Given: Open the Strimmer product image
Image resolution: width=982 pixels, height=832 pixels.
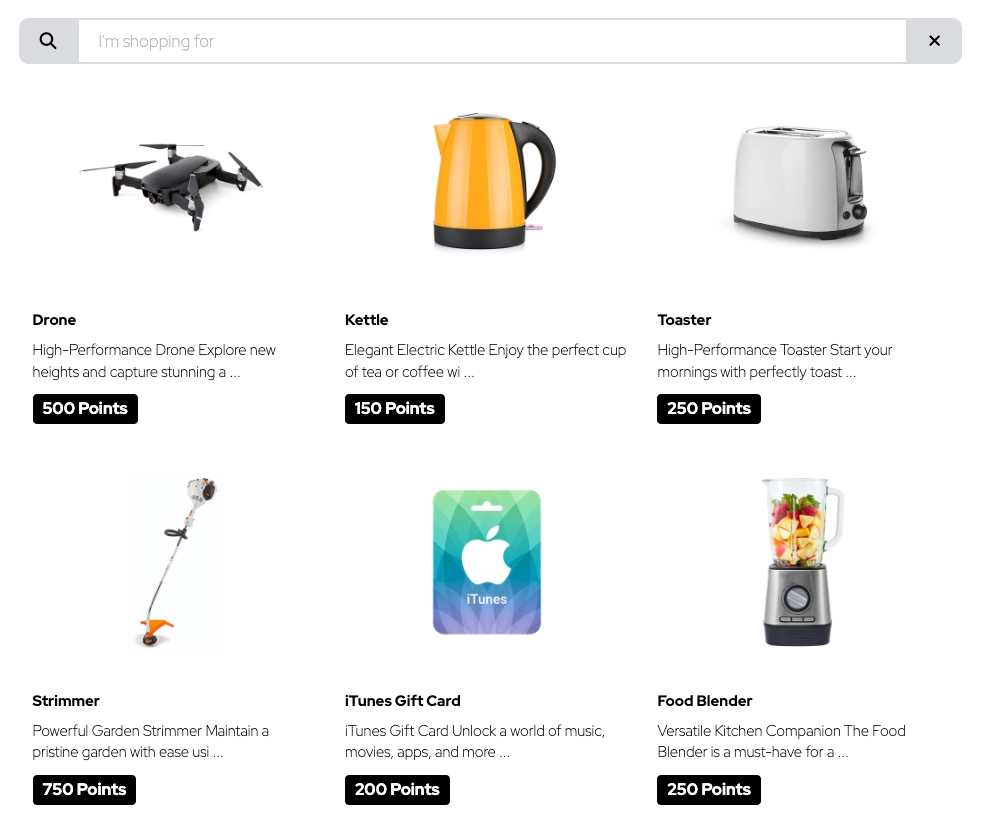Looking at the screenshot, I should pyautogui.click(x=175, y=563).
